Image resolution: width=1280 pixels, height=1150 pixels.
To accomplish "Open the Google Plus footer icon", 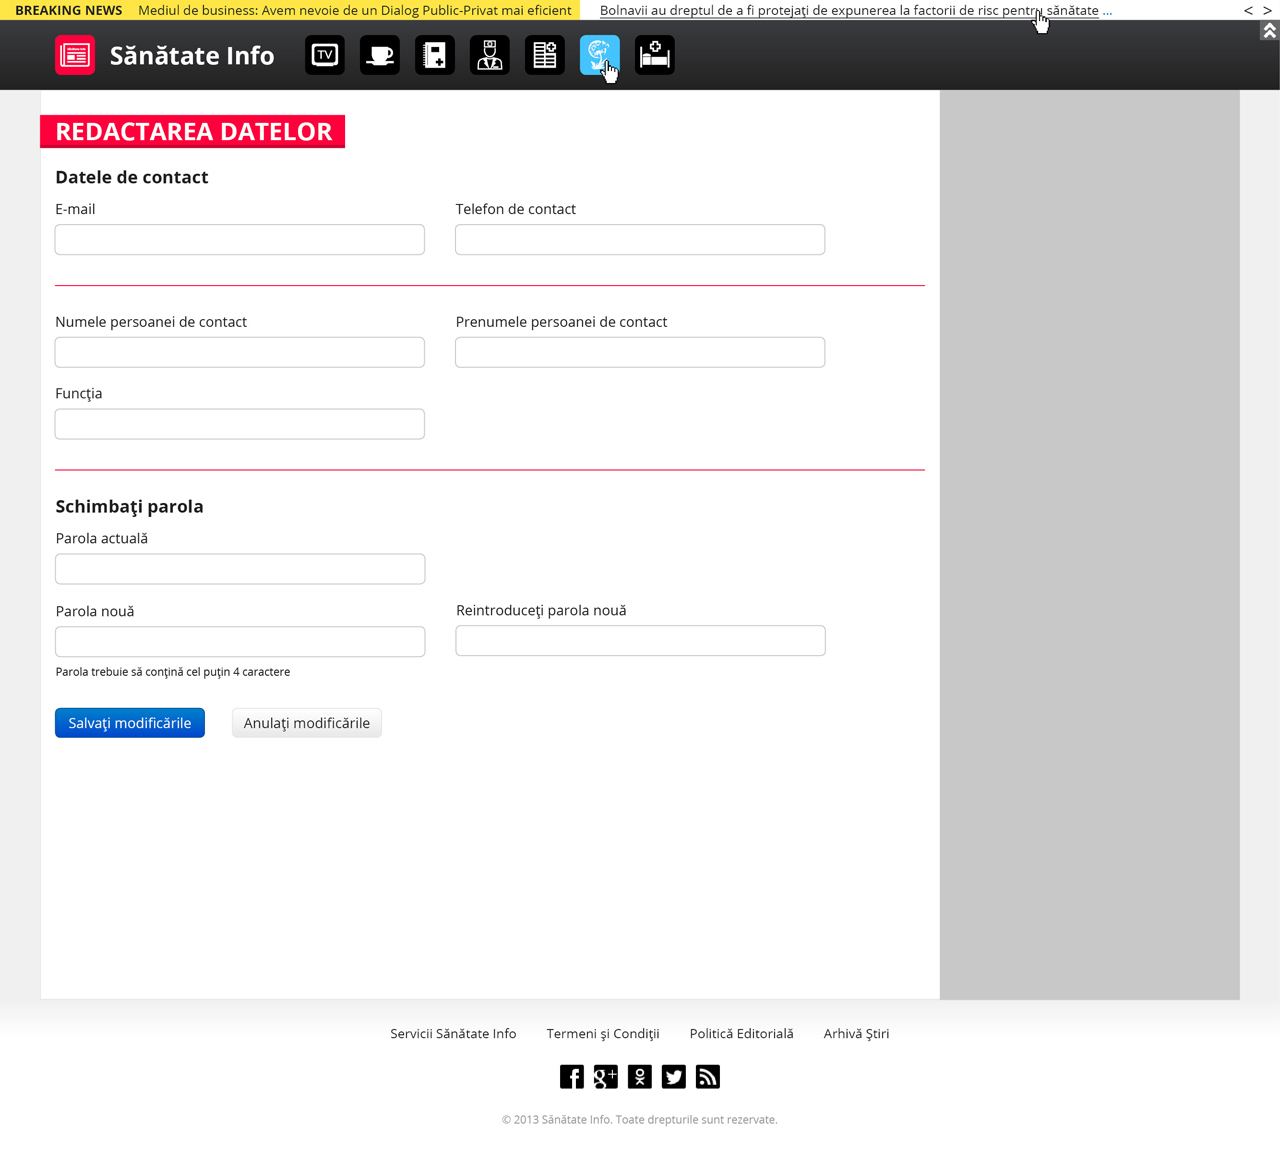I will tap(606, 1077).
